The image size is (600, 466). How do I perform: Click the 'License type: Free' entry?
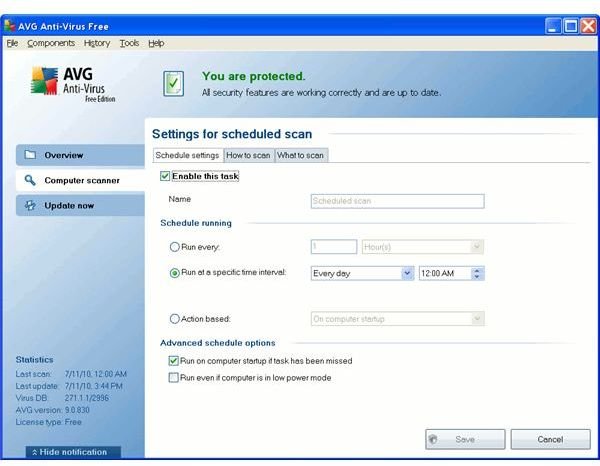tap(49, 422)
